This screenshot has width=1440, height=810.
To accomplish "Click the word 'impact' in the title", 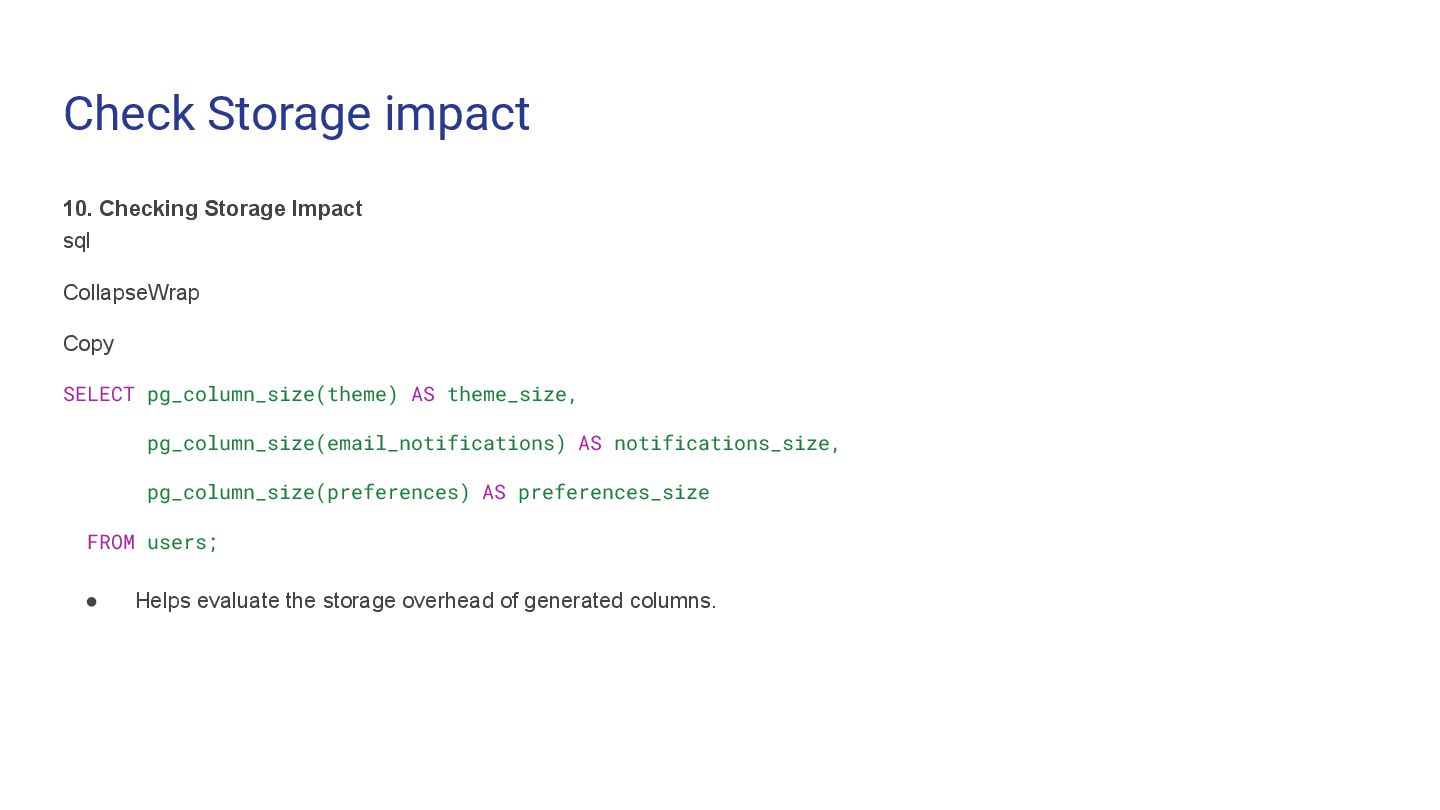I will [x=457, y=115].
